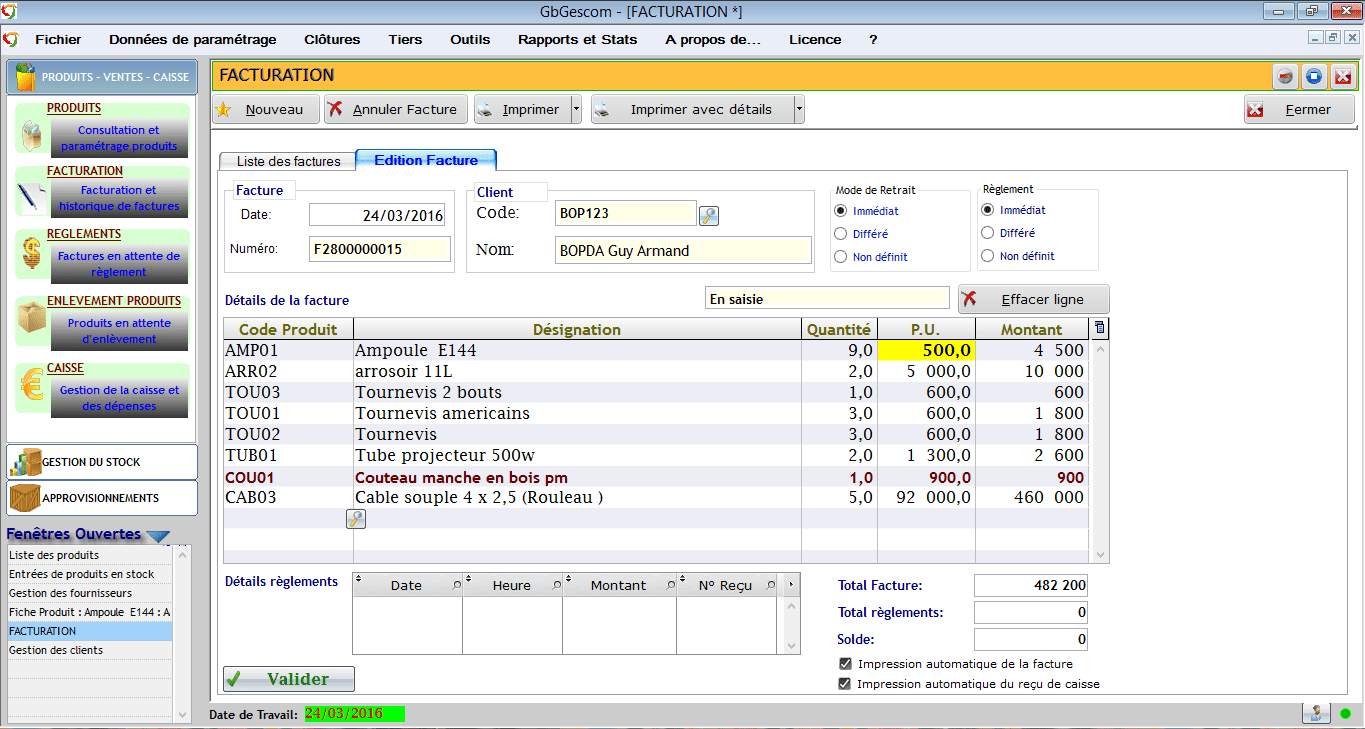Select Différé under Mode de Retrait
The height and width of the screenshot is (729, 1365).
coord(841,234)
